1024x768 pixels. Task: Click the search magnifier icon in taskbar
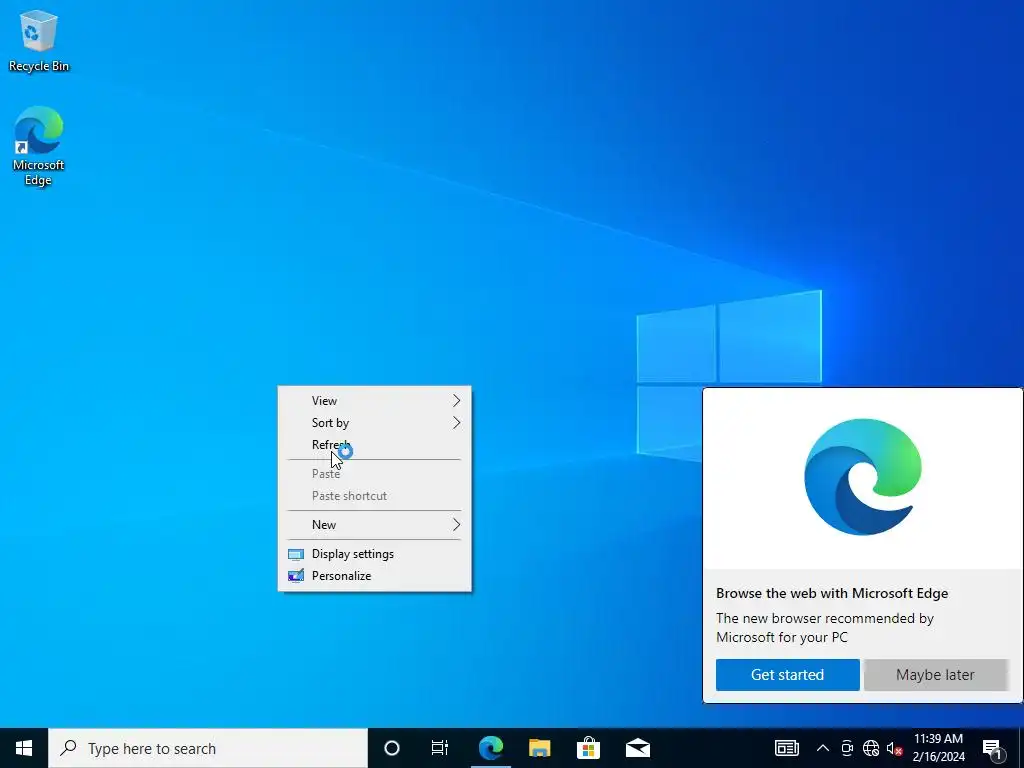pos(68,748)
